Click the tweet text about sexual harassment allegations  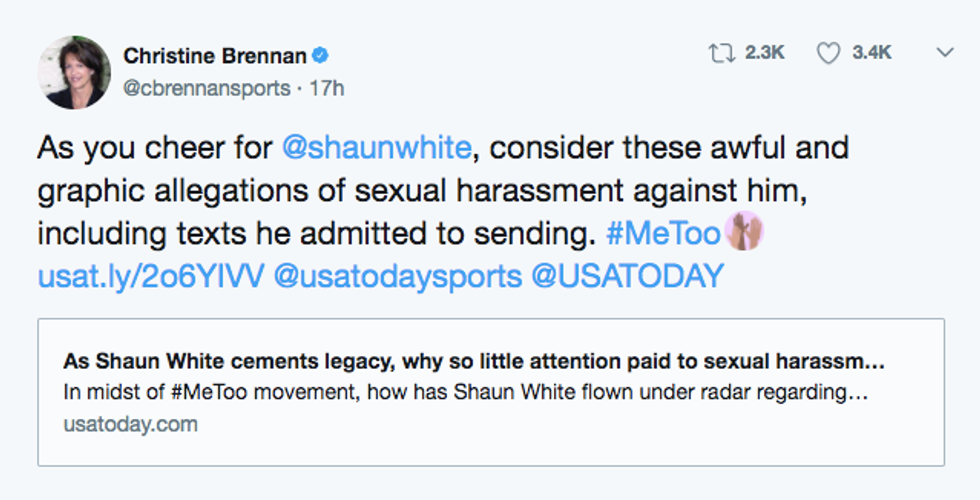click(440, 191)
